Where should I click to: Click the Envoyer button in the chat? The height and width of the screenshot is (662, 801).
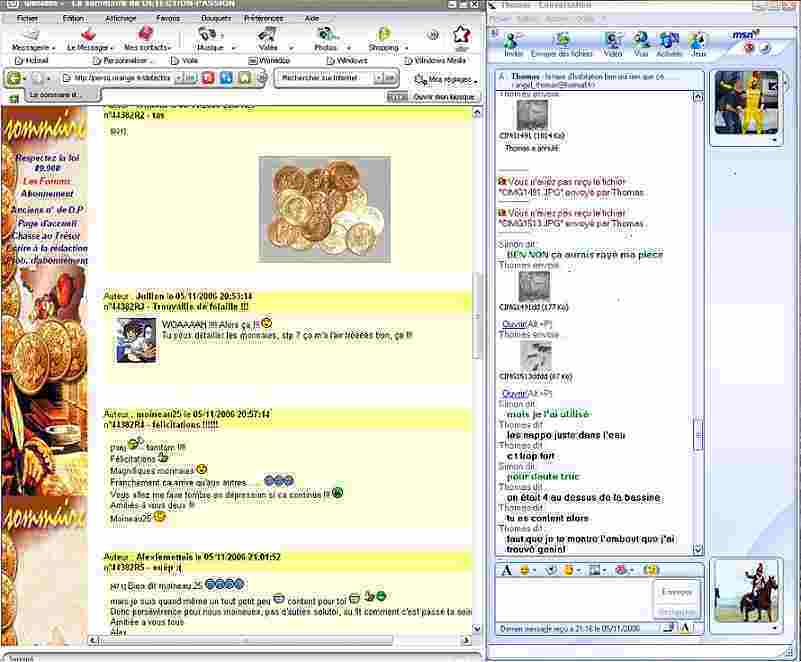coord(676,592)
